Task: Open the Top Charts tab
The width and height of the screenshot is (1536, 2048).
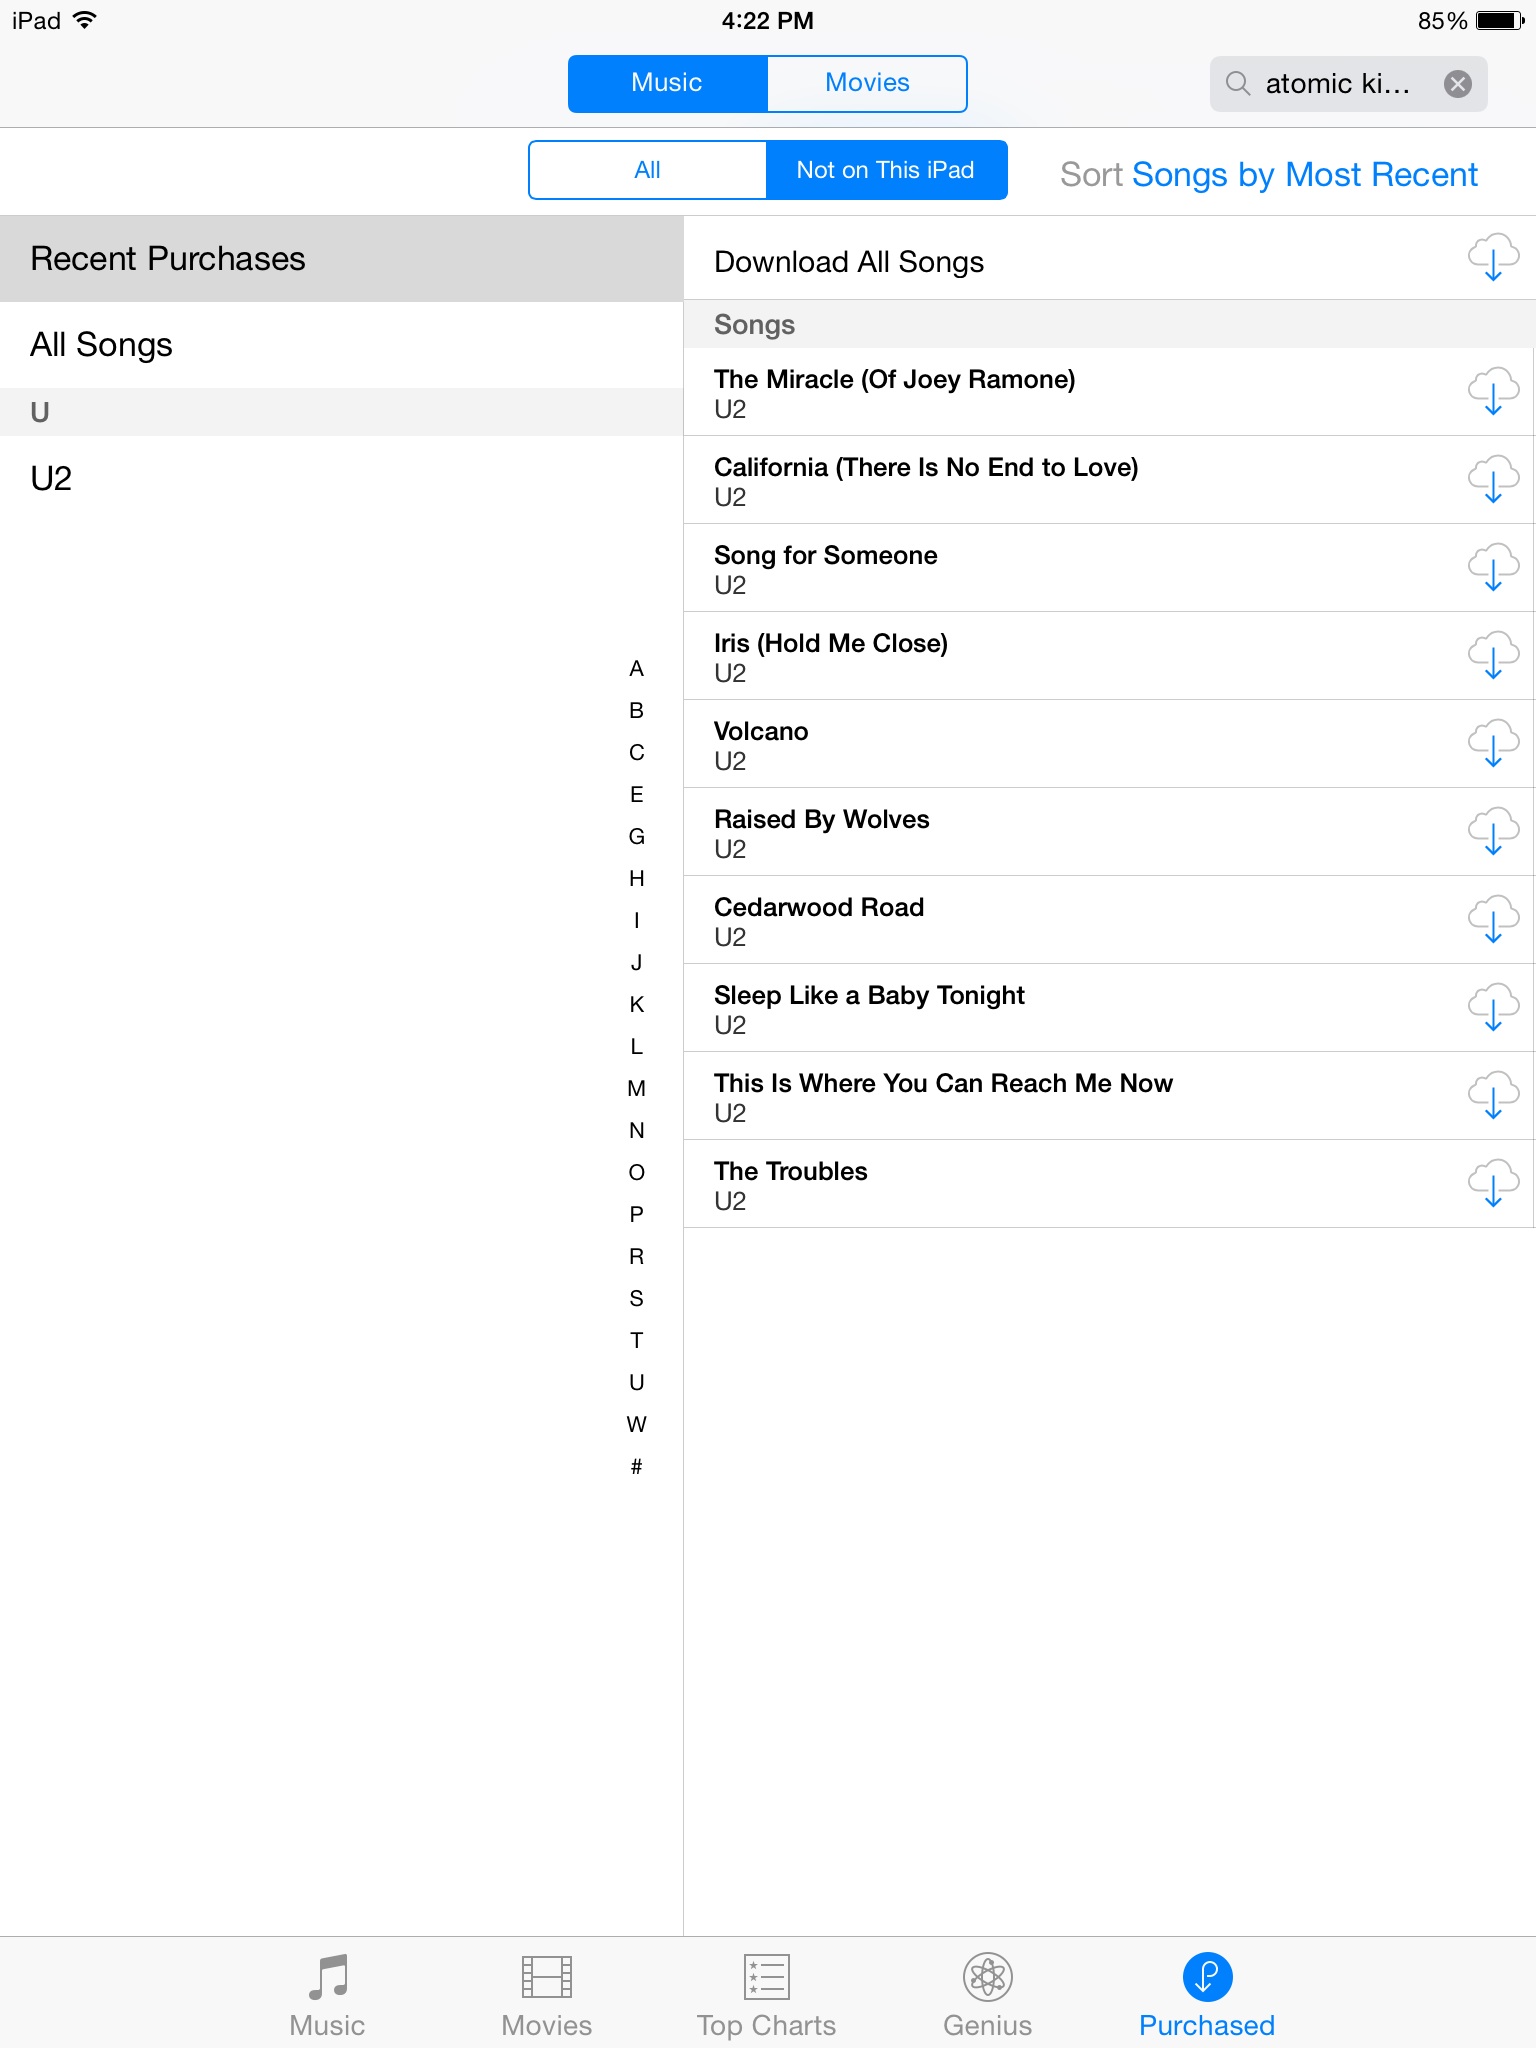Action: pos(766,1995)
